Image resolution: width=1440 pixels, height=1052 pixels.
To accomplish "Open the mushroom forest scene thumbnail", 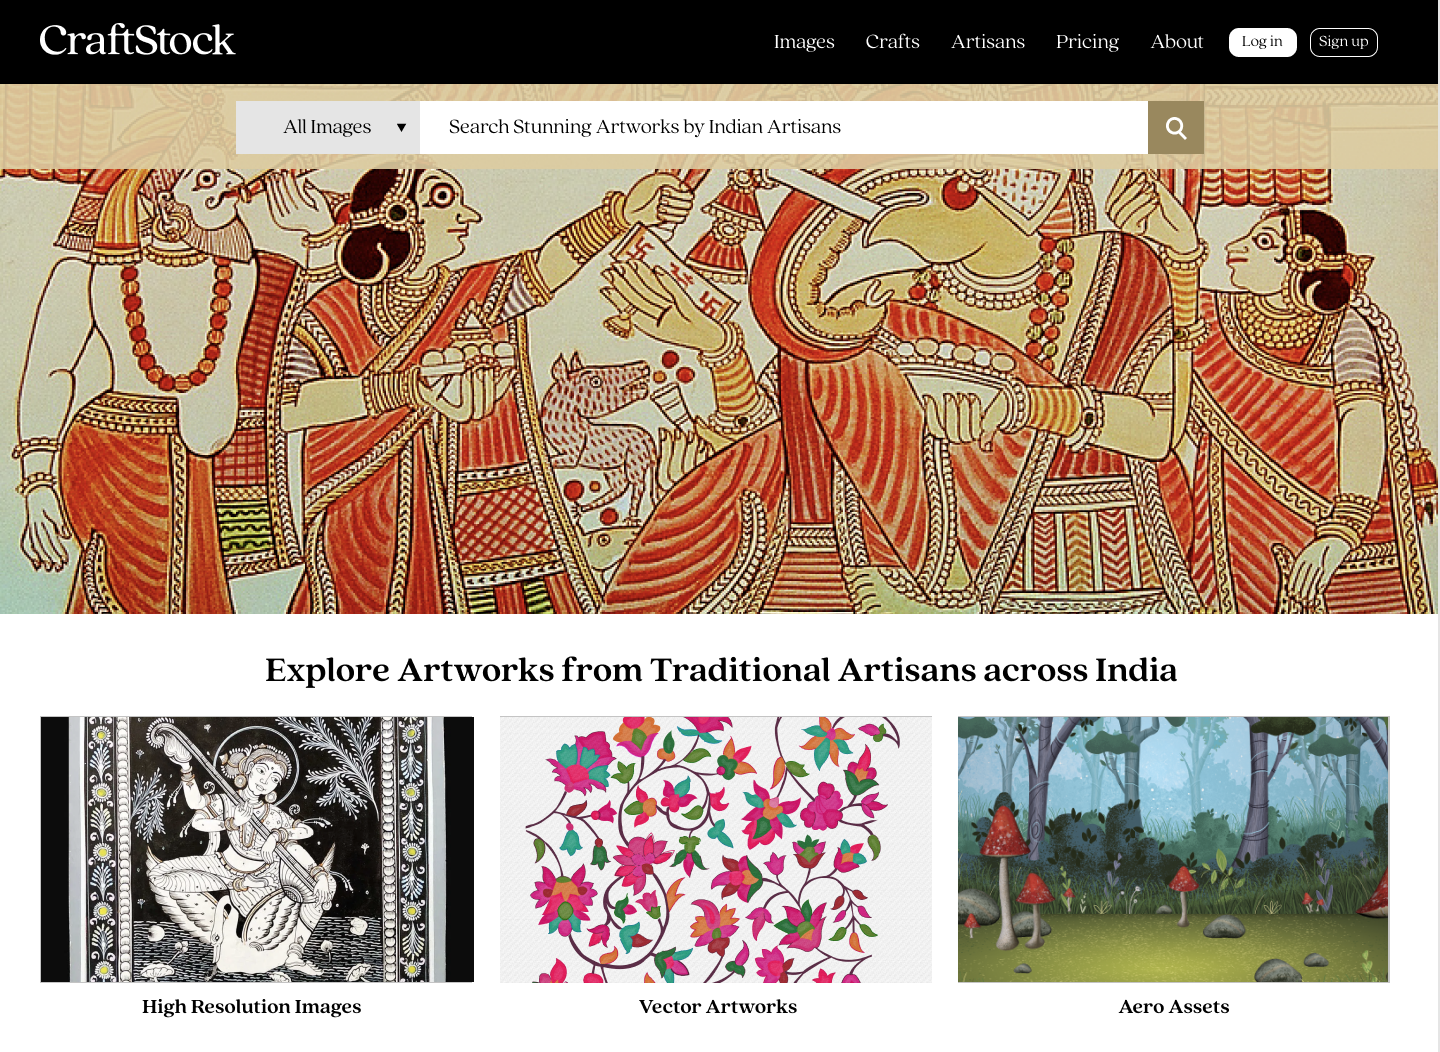I will pos(1173,849).
